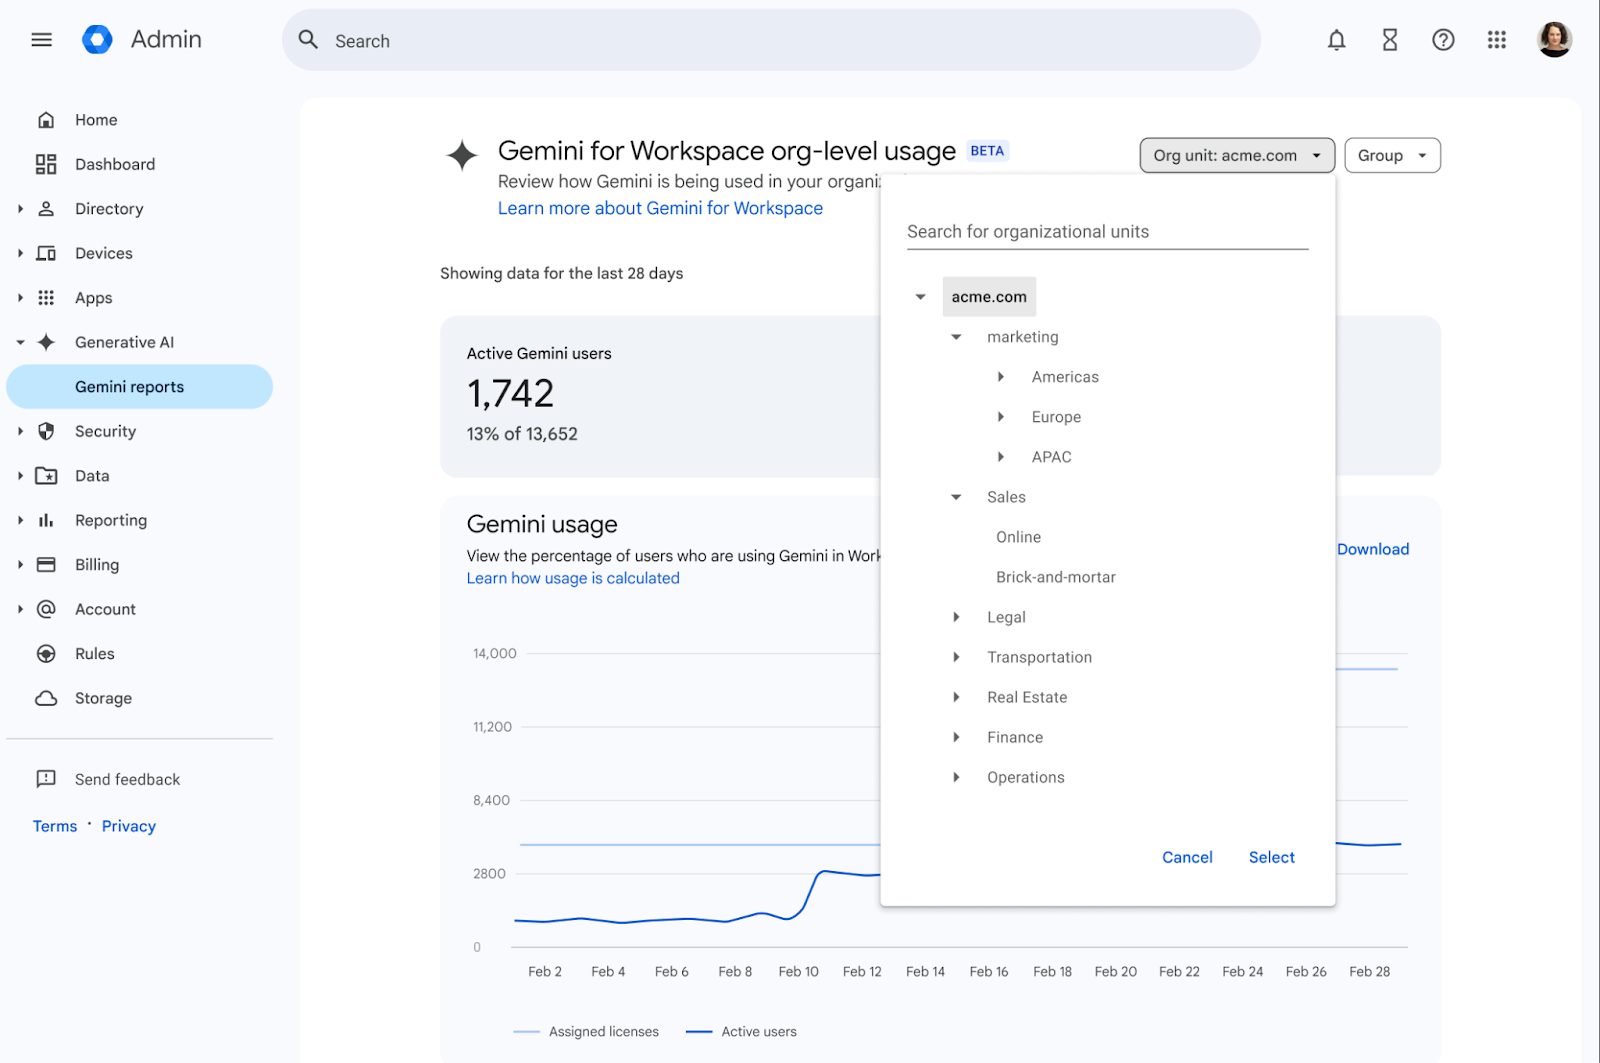Open Storage in sidebar
Viewport: 1600px width, 1063px height.
tap(103, 698)
